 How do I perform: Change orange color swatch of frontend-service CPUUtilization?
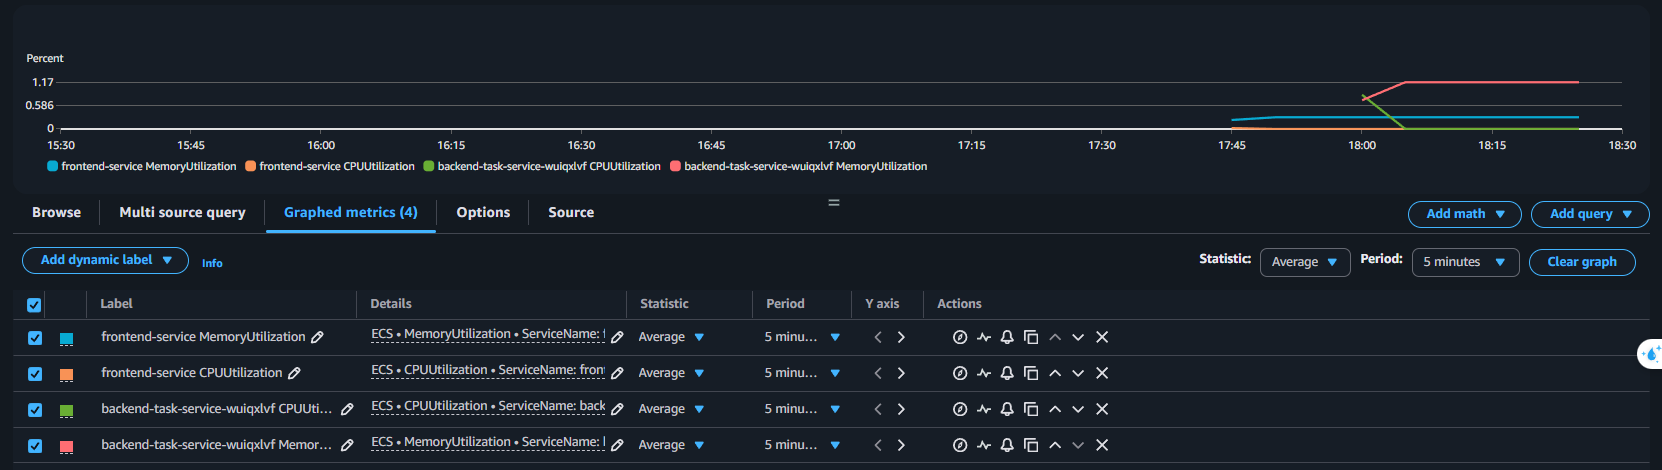pyautogui.click(x=67, y=375)
